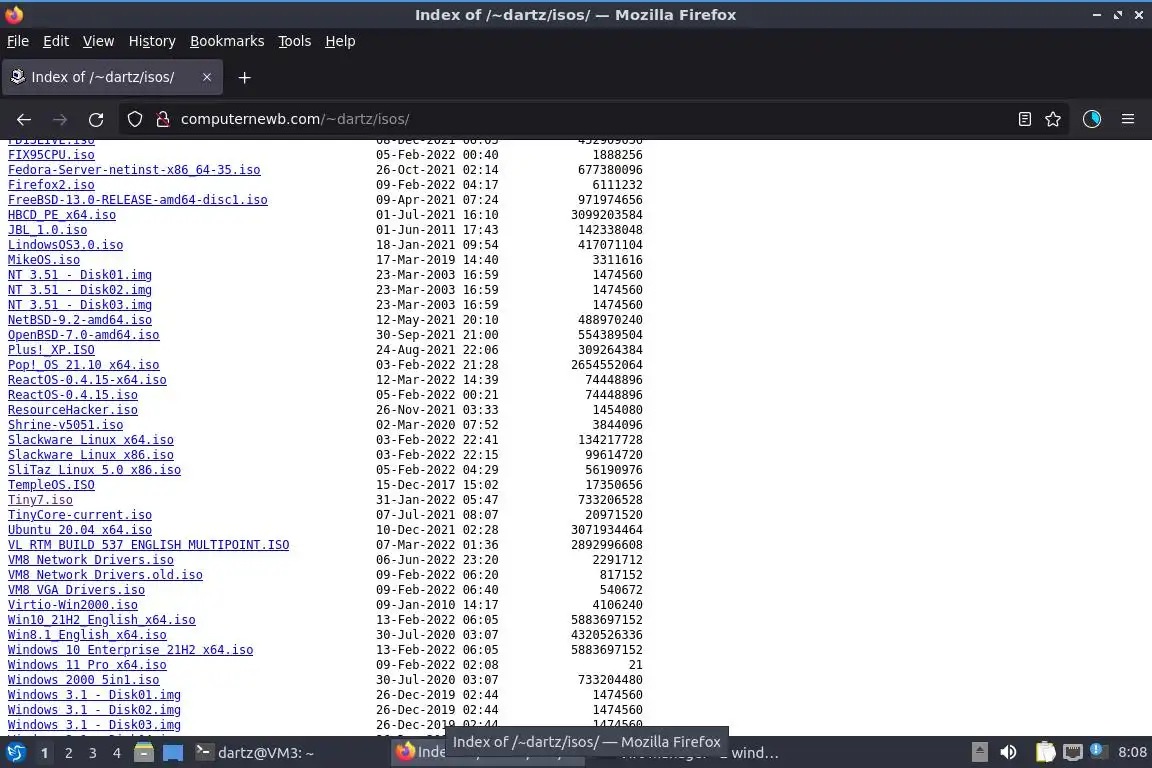1152x768 pixels.
Task: Open the volume control in tray
Action: point(1008,752)
